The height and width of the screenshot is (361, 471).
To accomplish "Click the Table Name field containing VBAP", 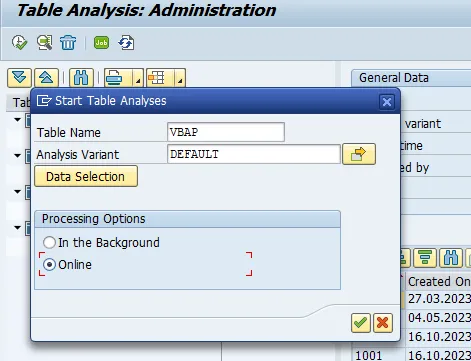I will click(226, 132).
